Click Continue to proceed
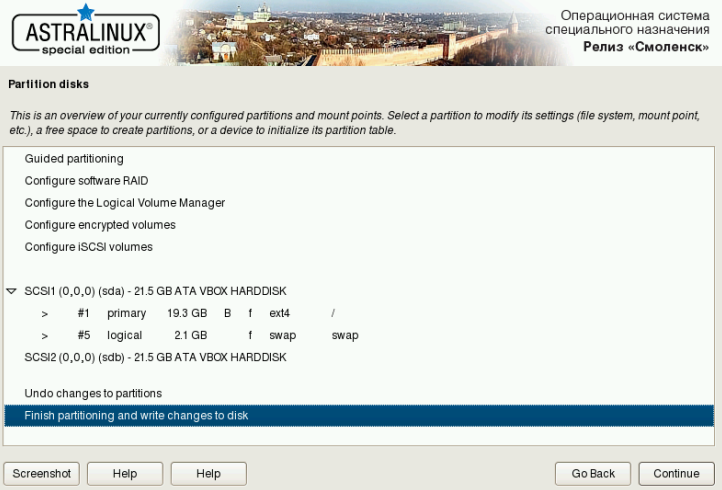Viewport: 722px width, 490px height. (676, 473)
